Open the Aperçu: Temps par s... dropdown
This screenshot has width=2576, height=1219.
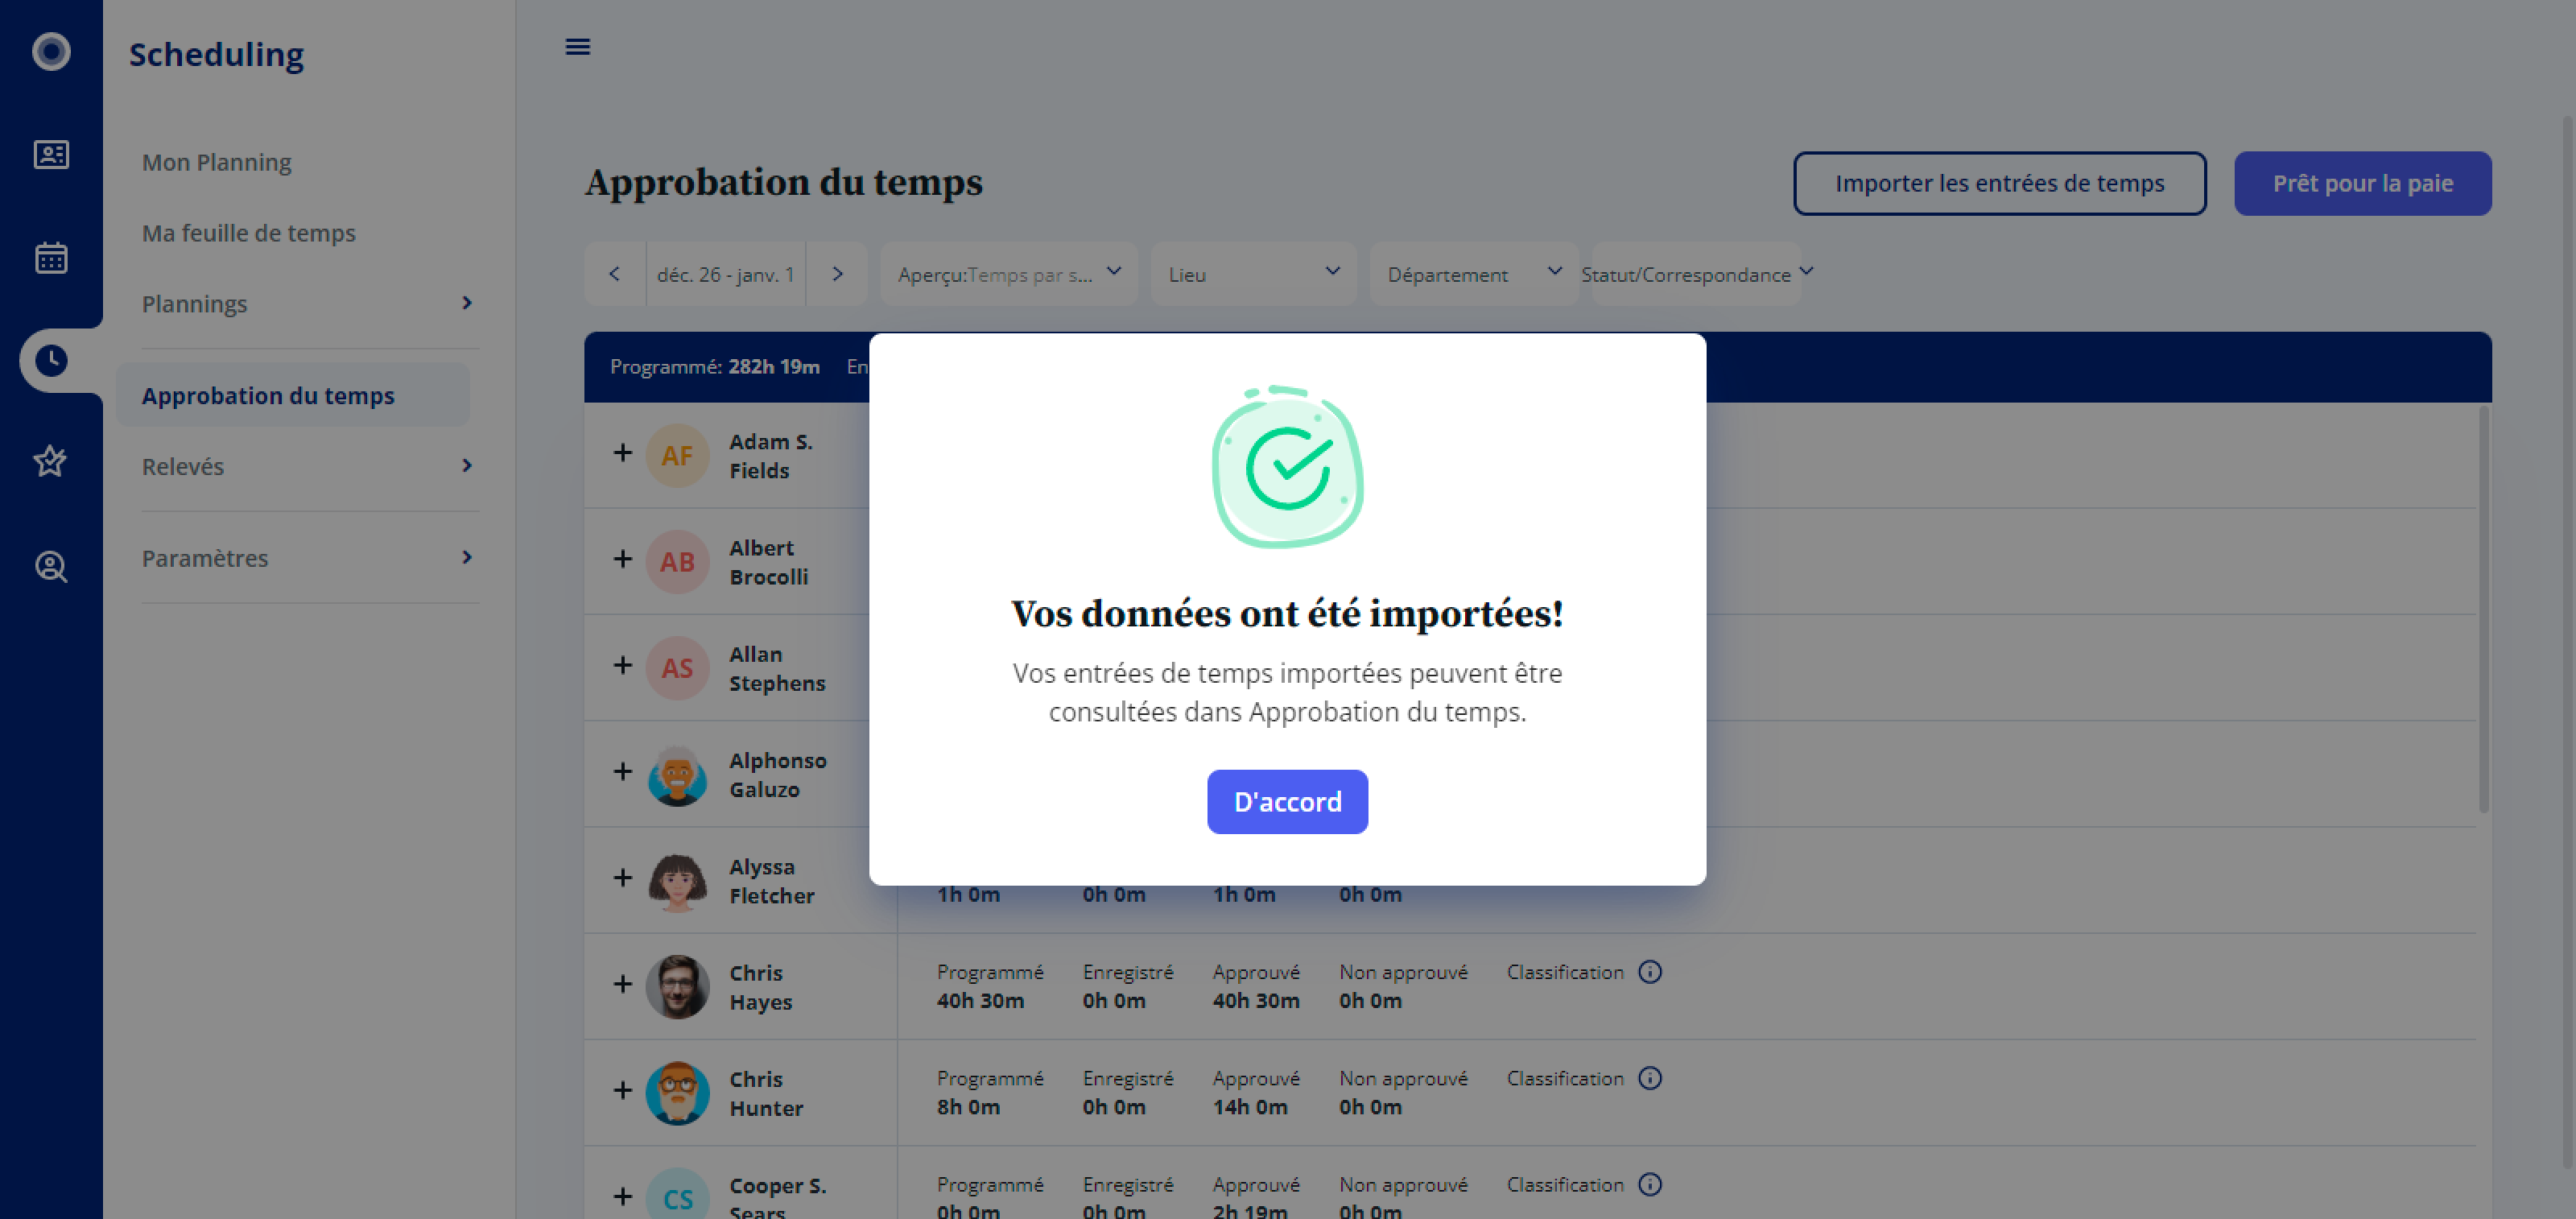coord(1009,274)
